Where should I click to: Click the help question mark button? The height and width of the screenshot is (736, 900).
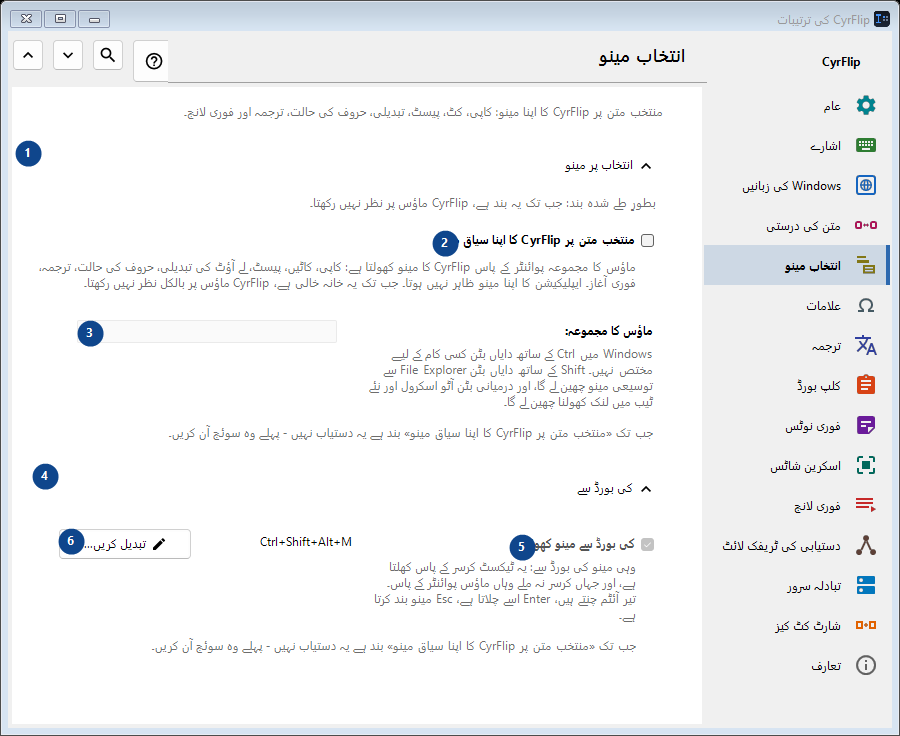[x=154, y=61]
